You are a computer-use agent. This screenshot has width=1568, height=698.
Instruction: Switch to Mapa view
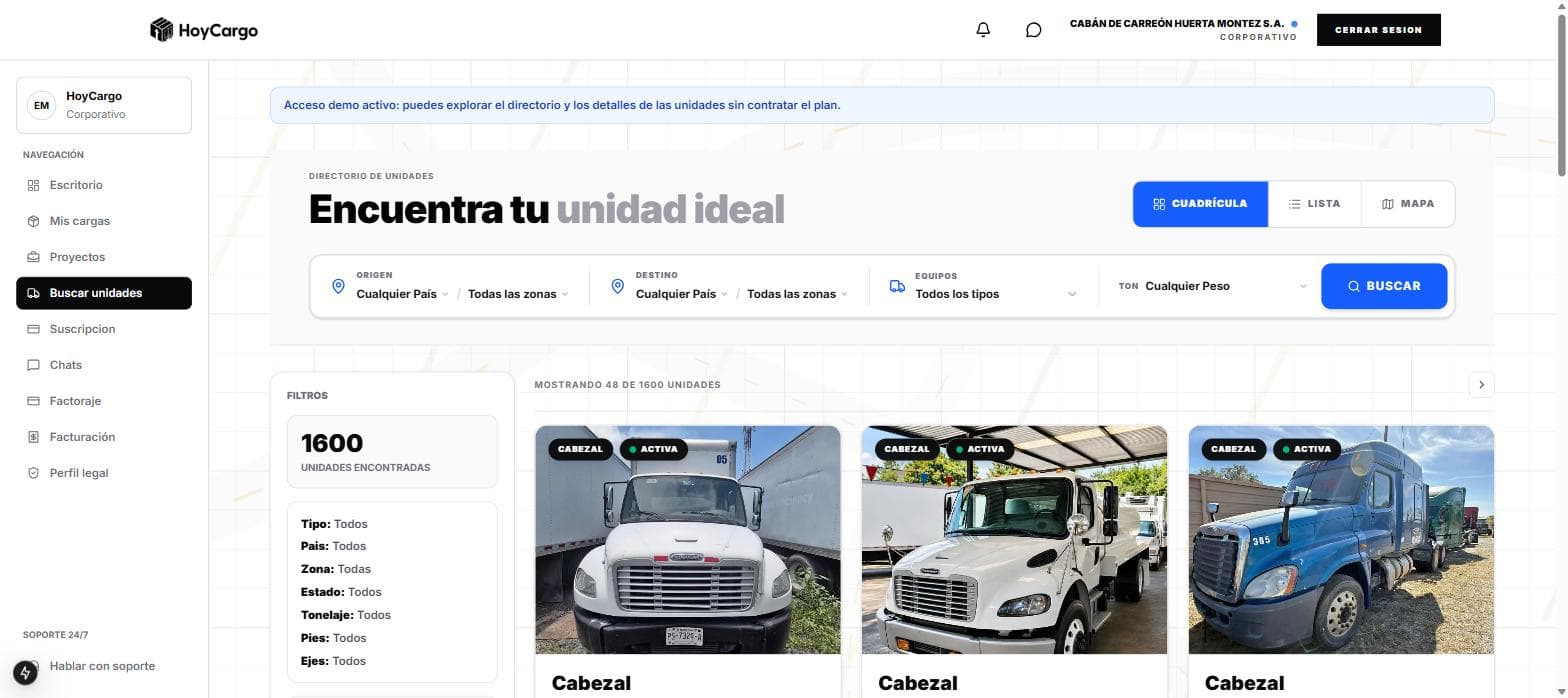coord(1407,204)
